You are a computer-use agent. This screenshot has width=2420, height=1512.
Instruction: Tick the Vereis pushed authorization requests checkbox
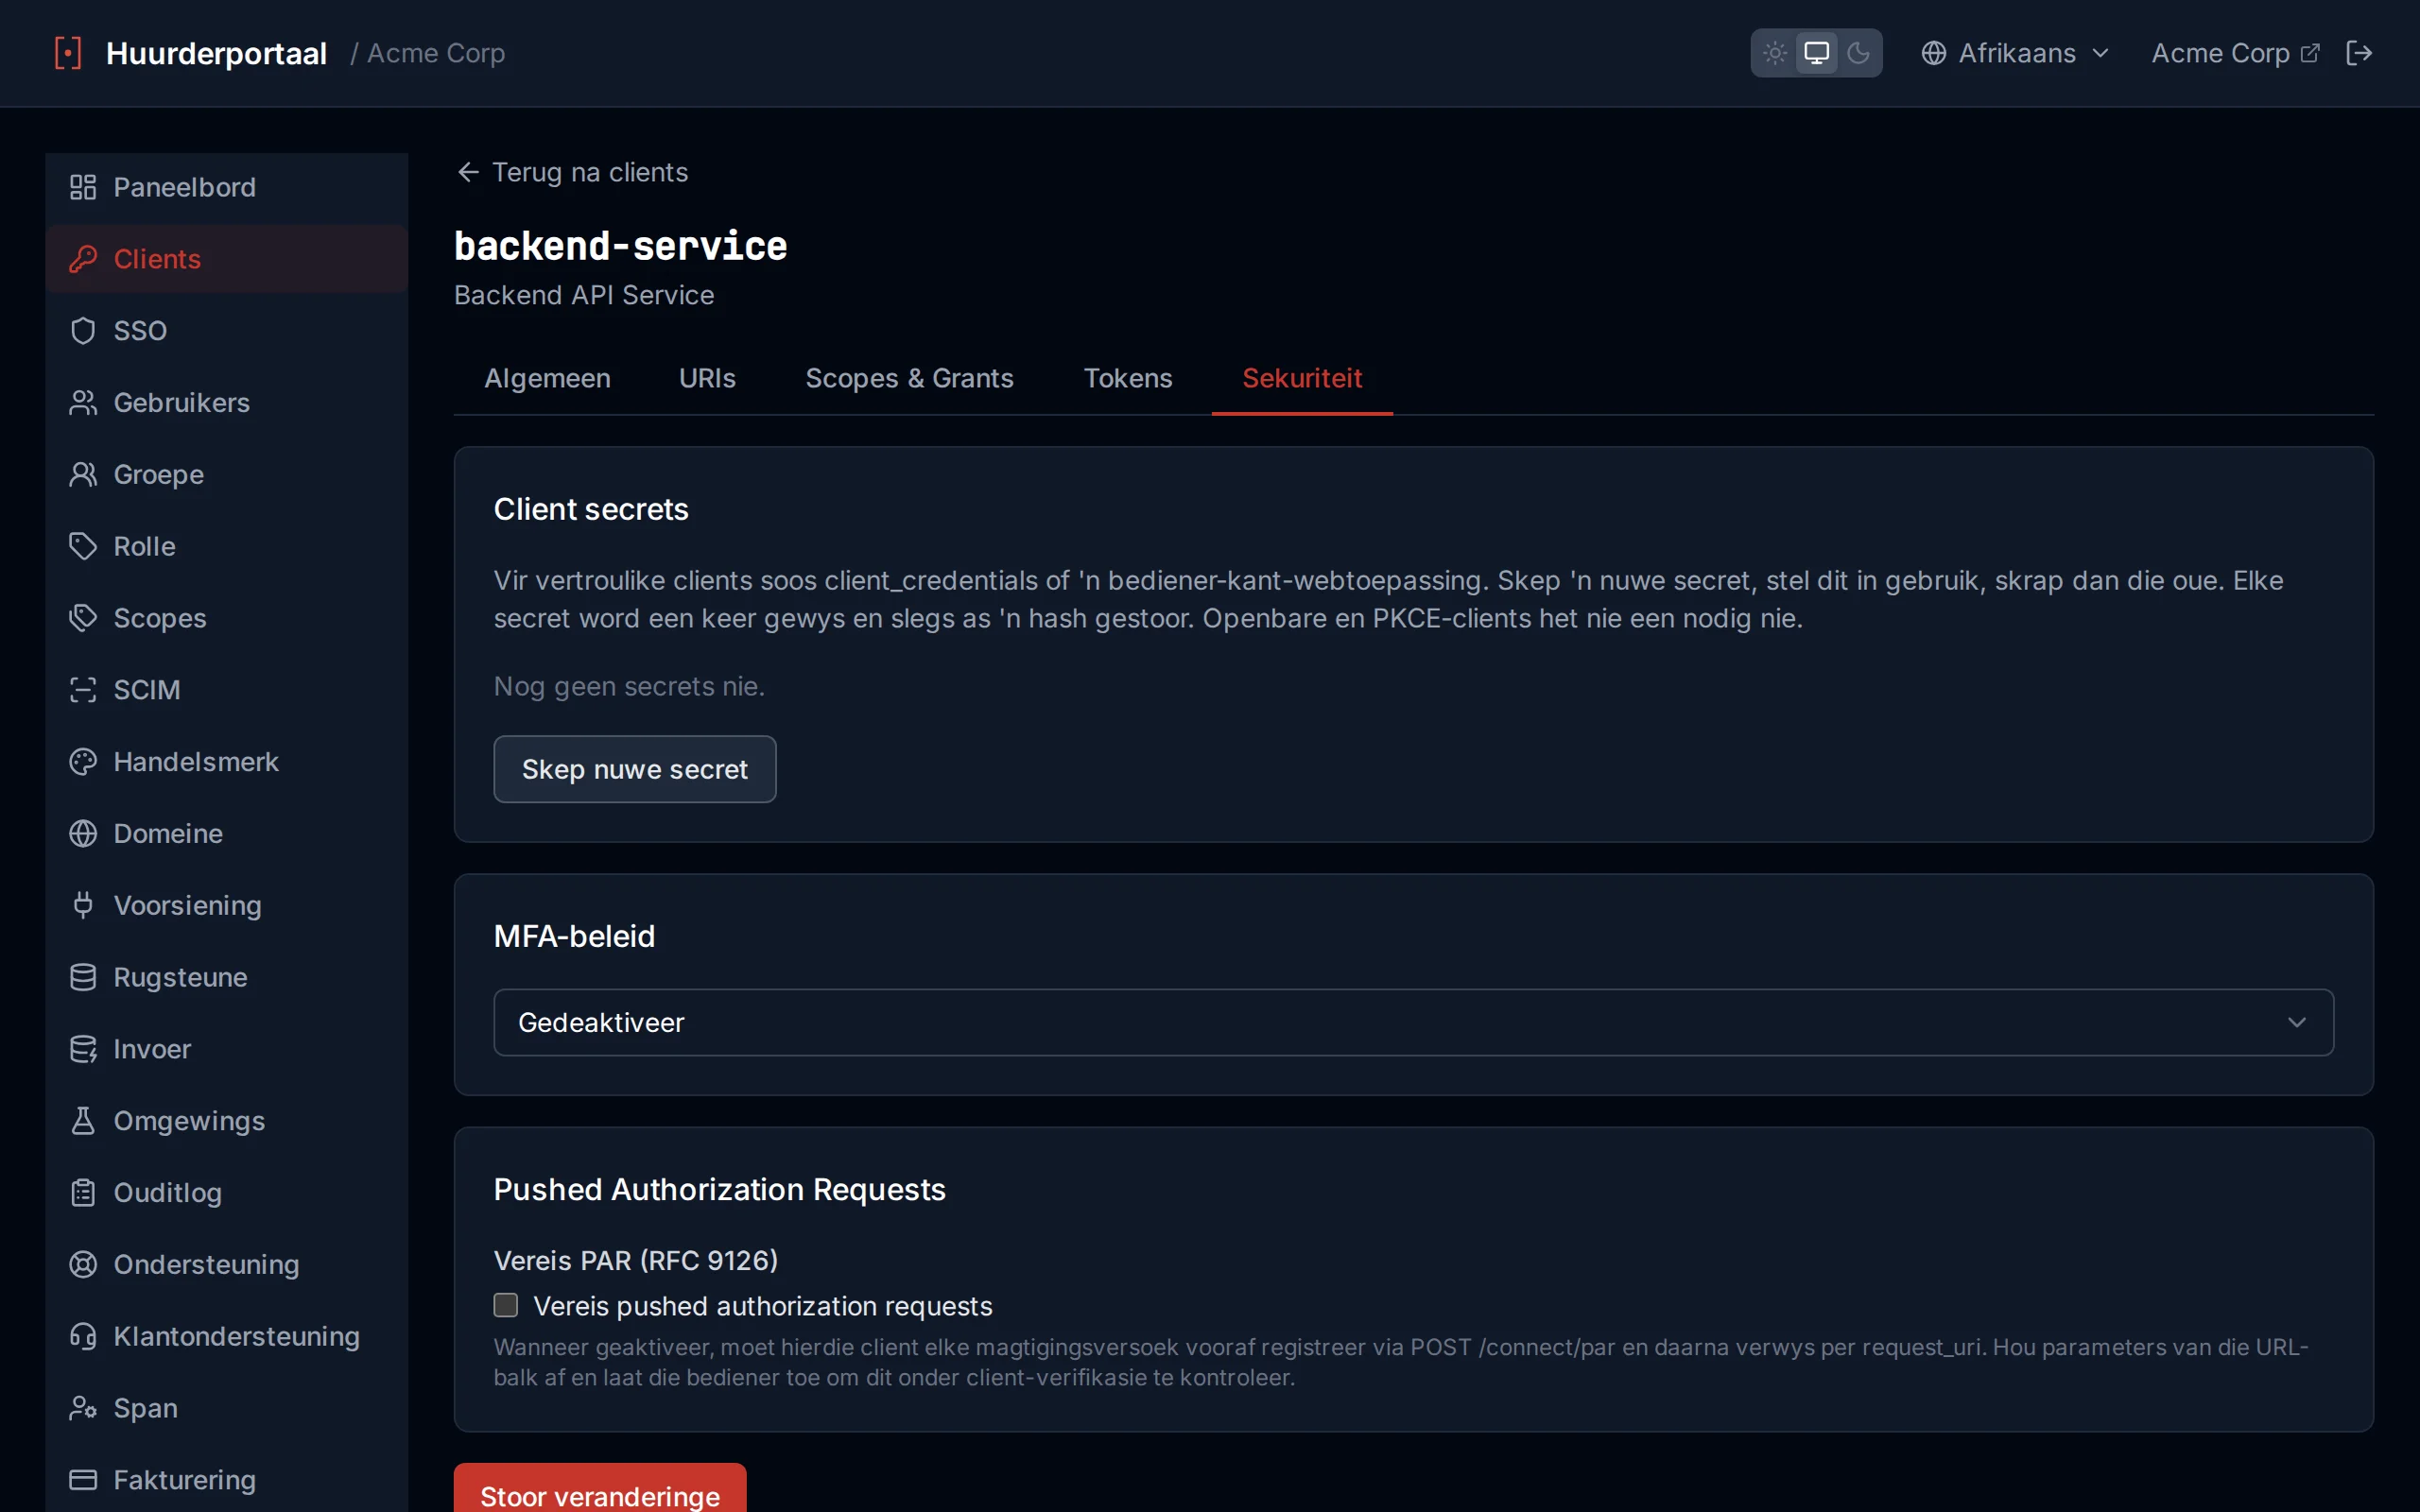coord(506,1305)
